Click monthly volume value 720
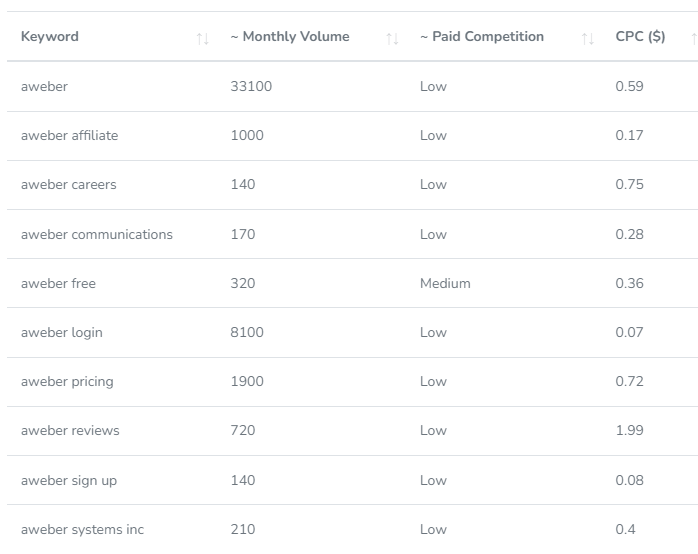The height and width of the screenshot is (554, 698). tap(243, 430)
